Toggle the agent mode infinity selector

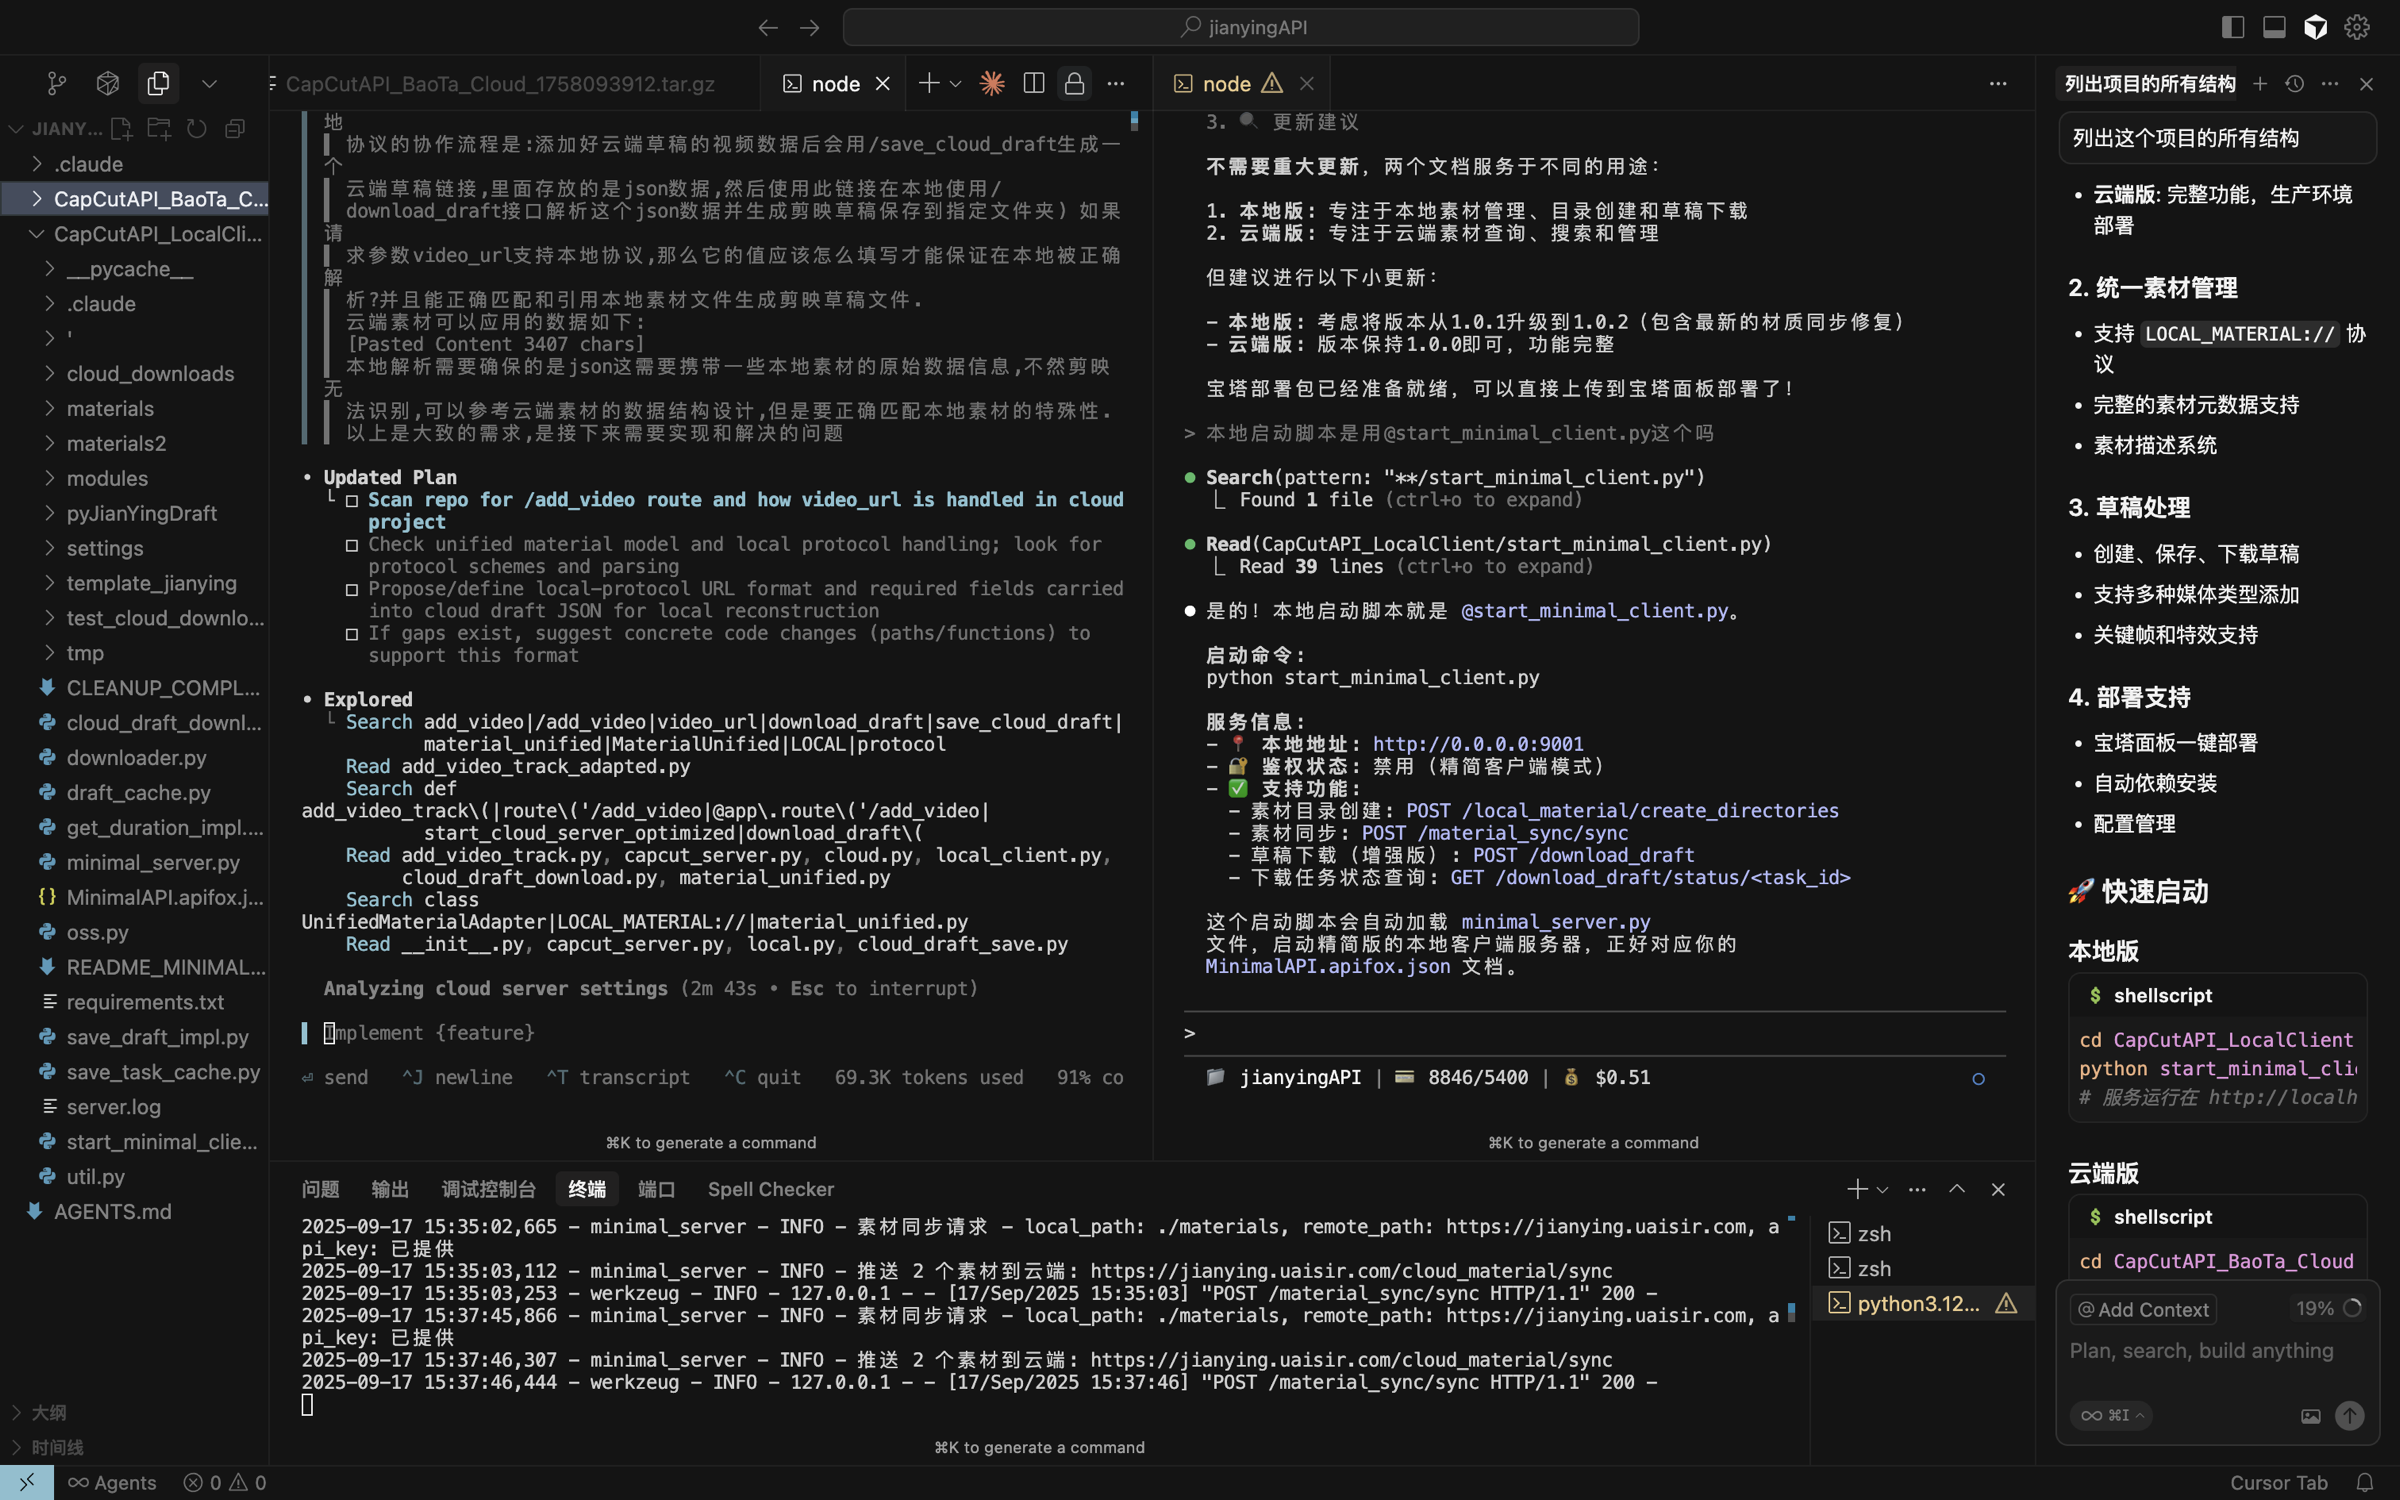(2111, 1415)
